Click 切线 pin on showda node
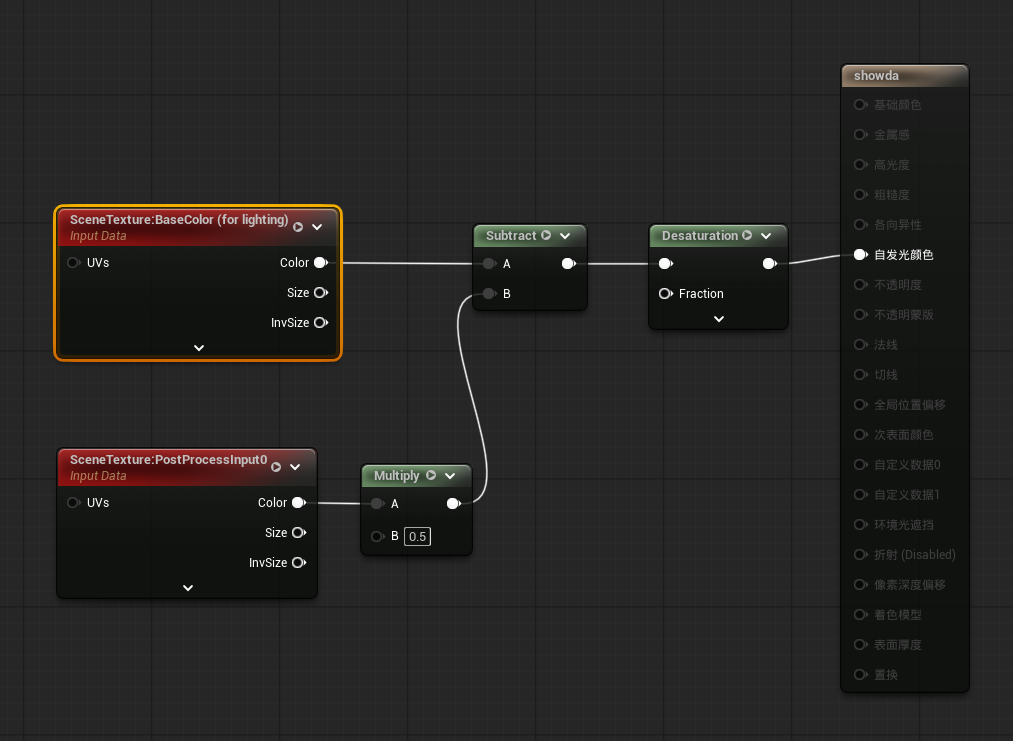Screen dimensions: 1013x741 pos(861,375)
